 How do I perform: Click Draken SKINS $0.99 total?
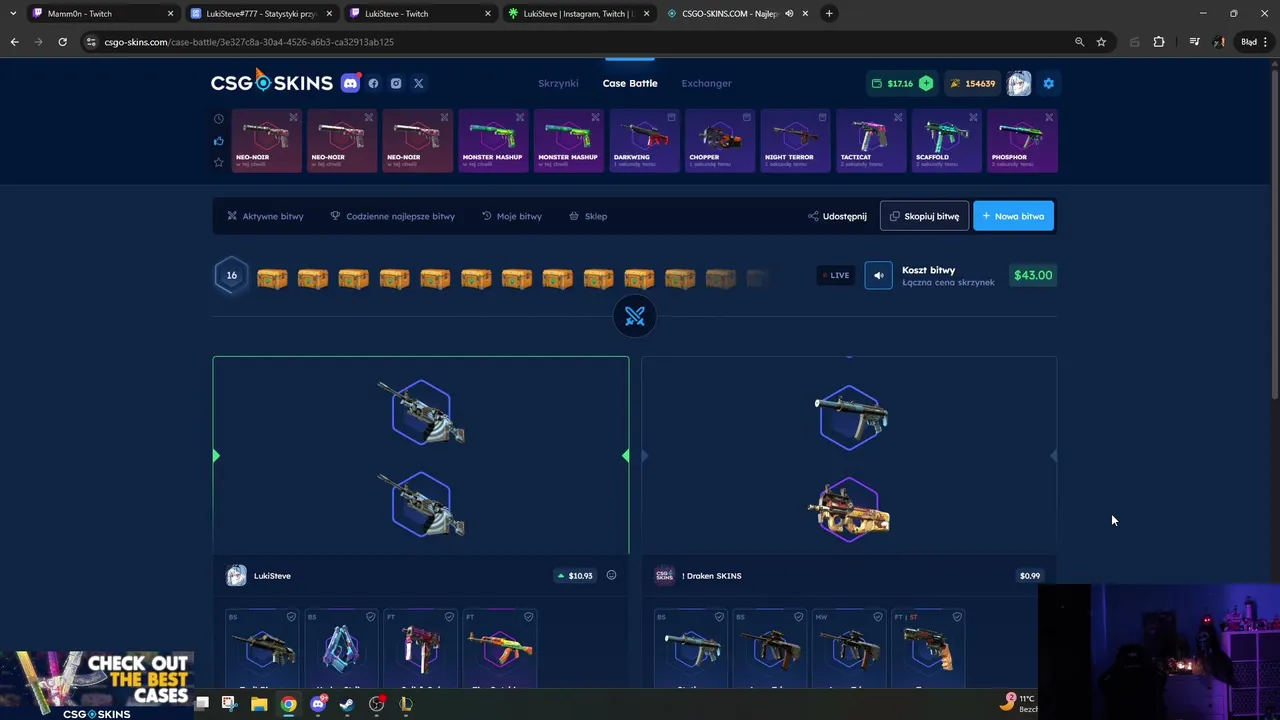1030,575
